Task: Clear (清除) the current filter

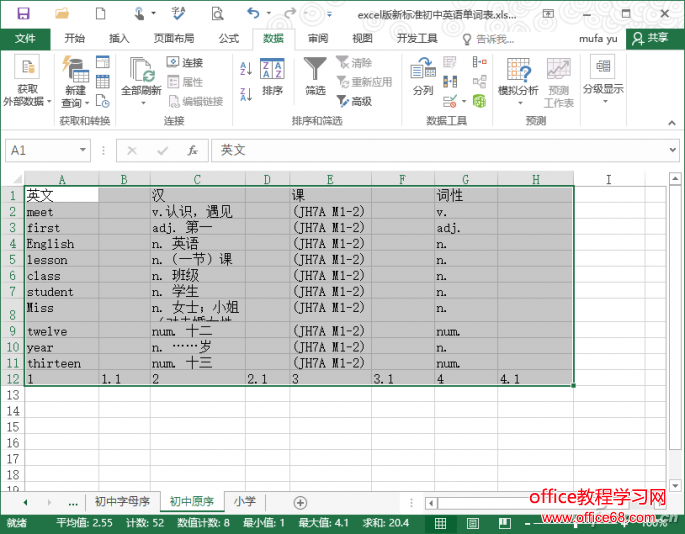Action: click(355, 62)
